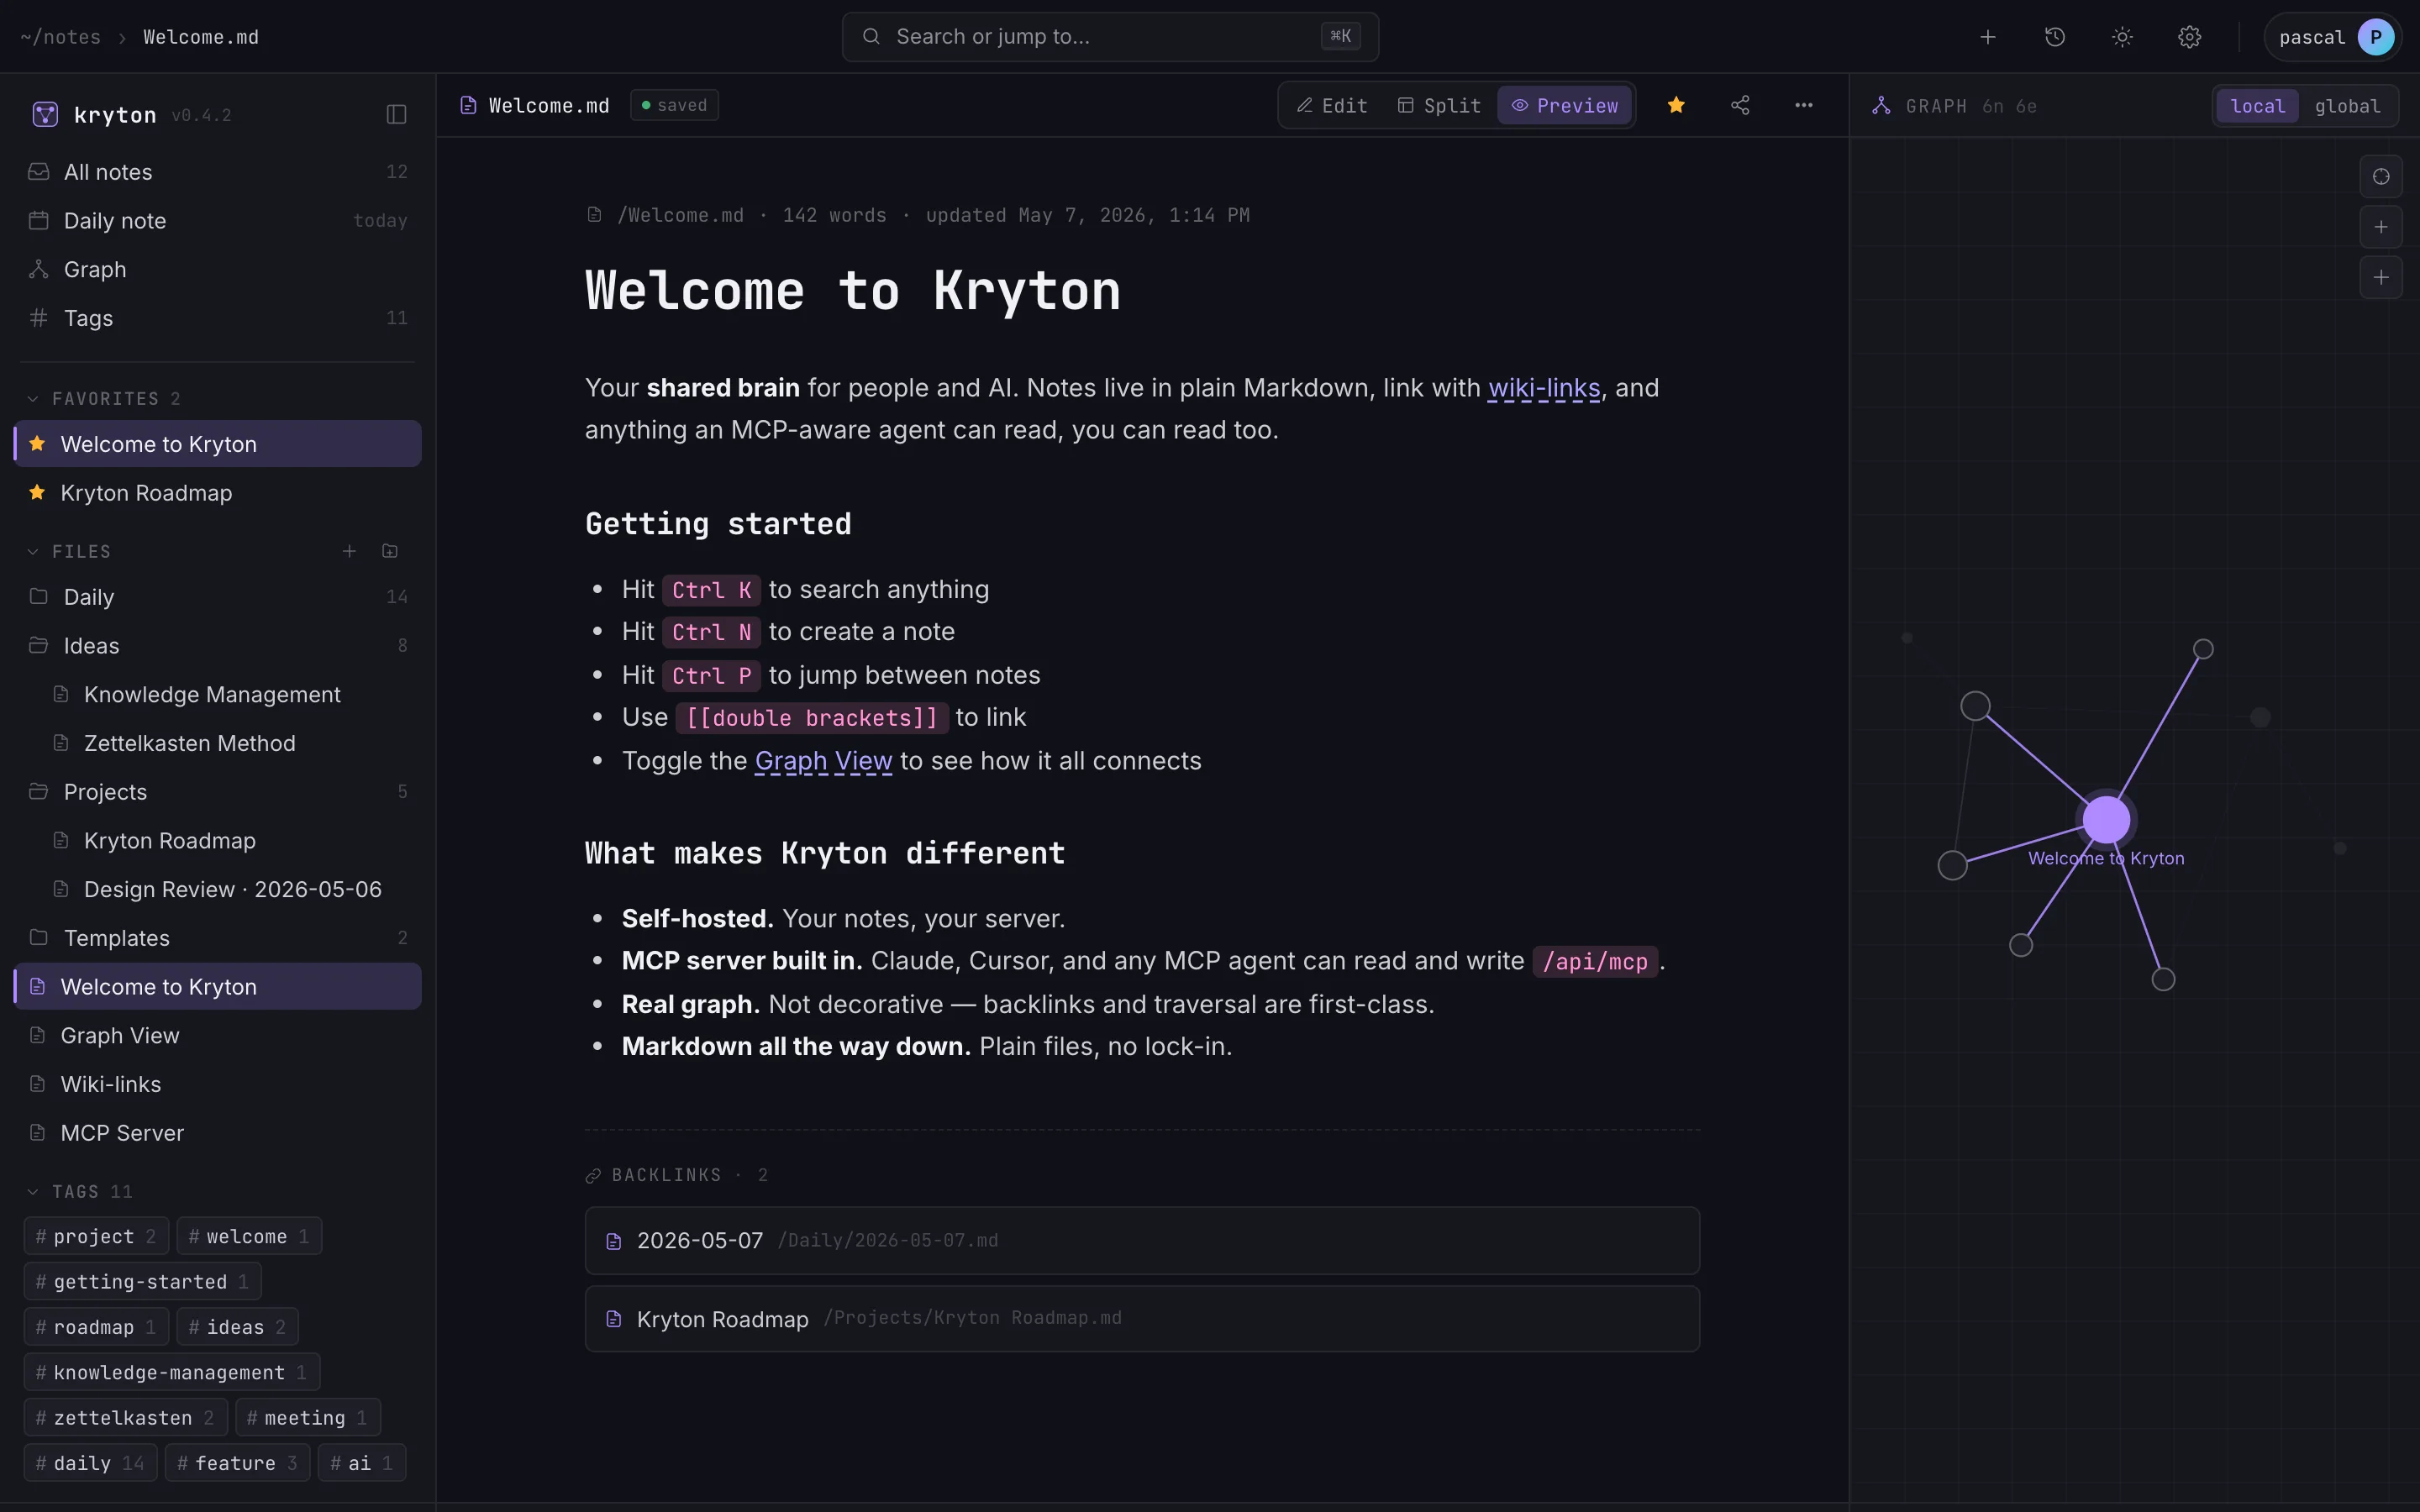Unfavorite the note with the star icon

[x=1676, y=105]
